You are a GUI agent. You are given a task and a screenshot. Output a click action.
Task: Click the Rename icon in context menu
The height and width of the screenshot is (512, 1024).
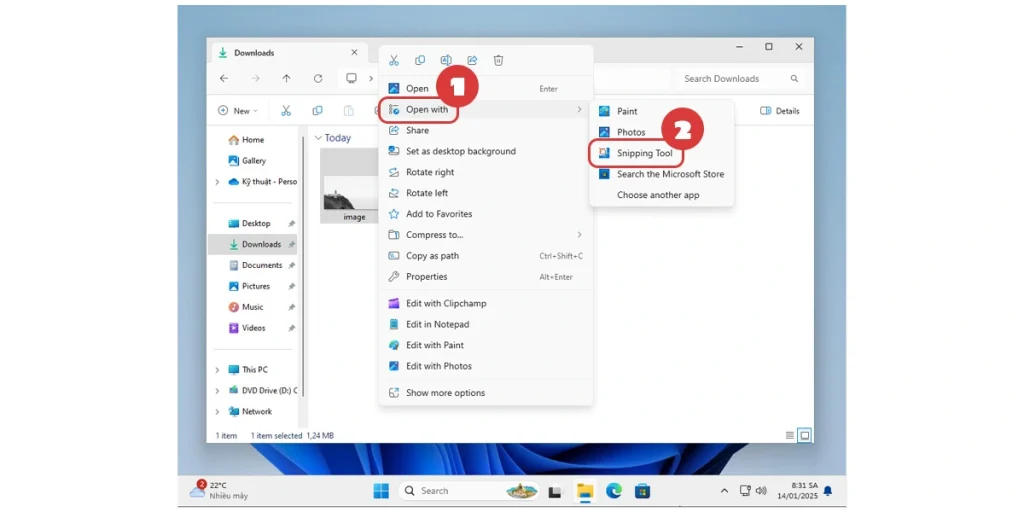pyautogui.click(x=446, y=60)
